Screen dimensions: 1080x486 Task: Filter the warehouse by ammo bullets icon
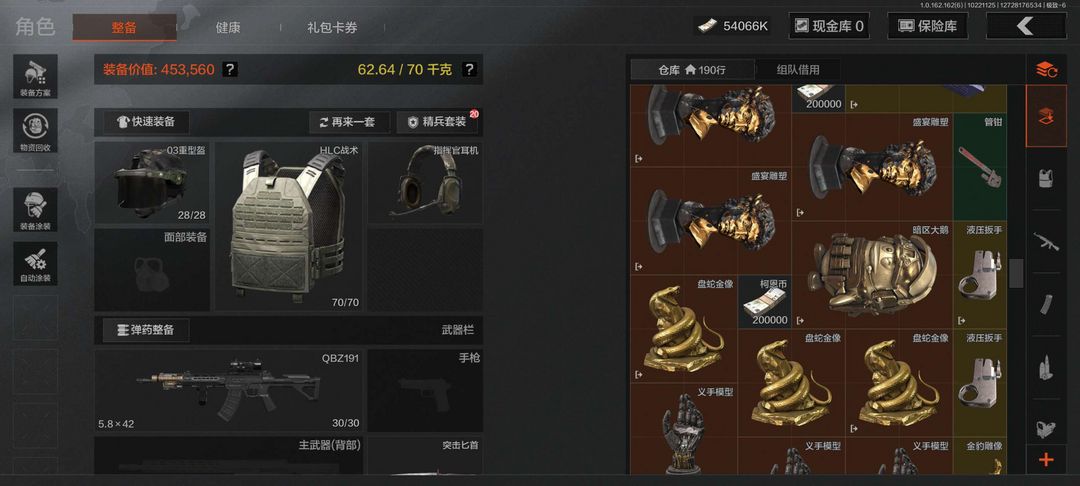1046,368
